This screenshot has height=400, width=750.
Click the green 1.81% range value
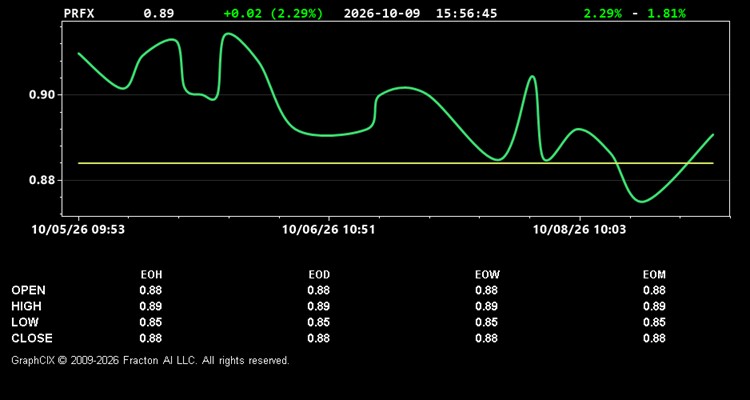(x=666, y=13)
